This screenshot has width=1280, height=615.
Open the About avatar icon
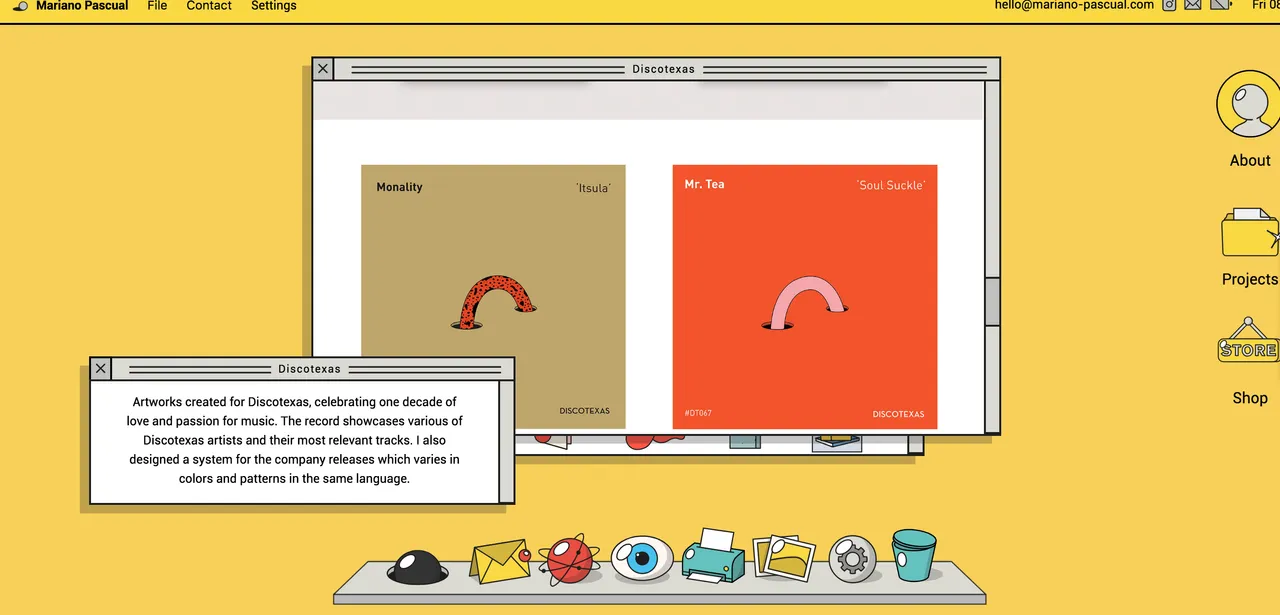click(1248, 106)
